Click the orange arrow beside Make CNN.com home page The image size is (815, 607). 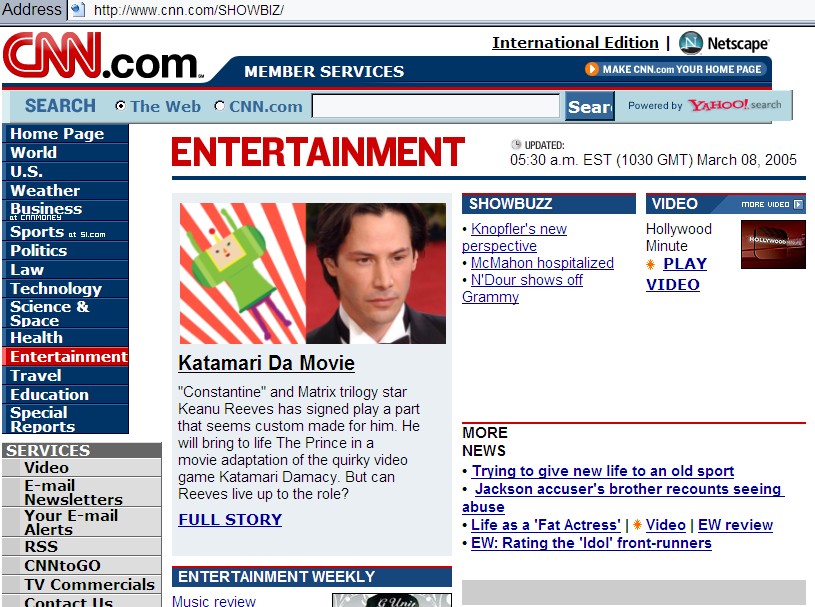(x=592, y=69)
